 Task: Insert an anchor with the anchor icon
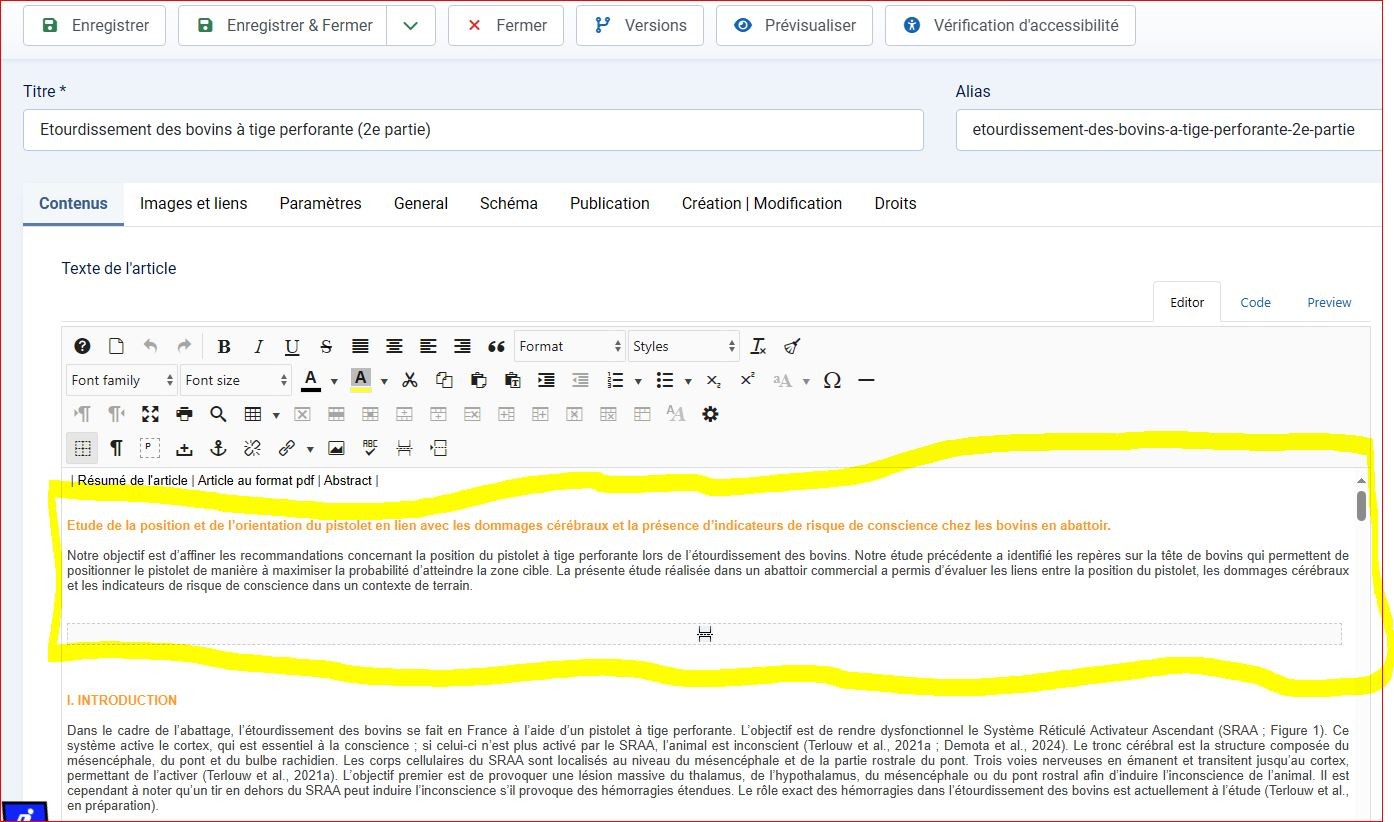click(218, 448)
